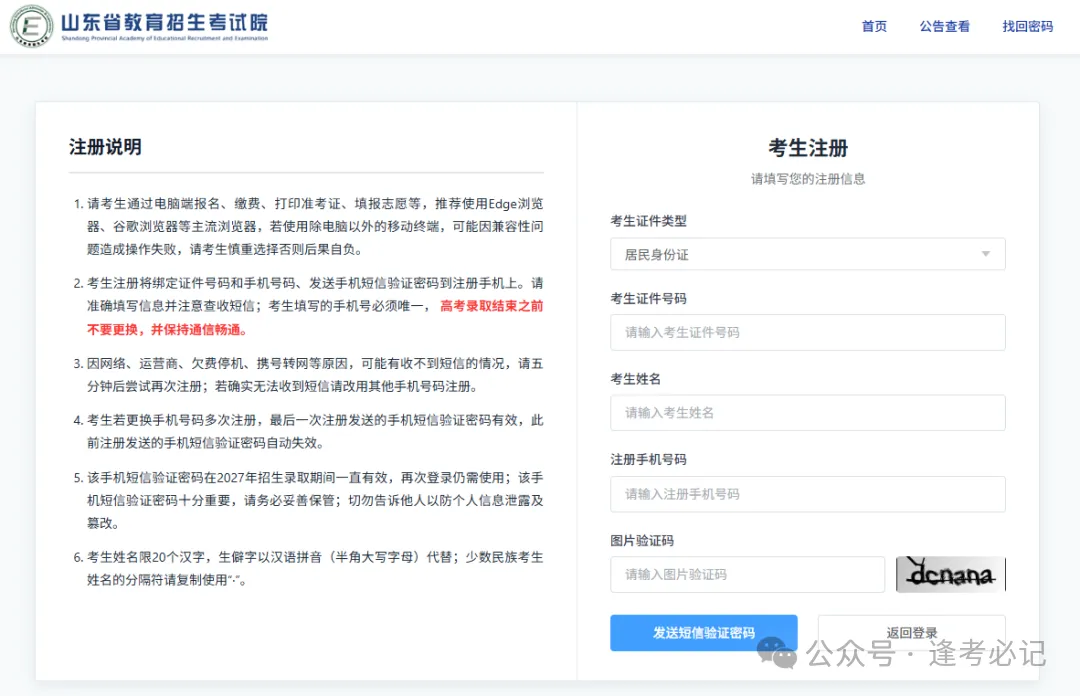The height and width of the screenshot is (696, 1080).
Task: Click the 考生注册 form title
Action: [x=808, y=147]
